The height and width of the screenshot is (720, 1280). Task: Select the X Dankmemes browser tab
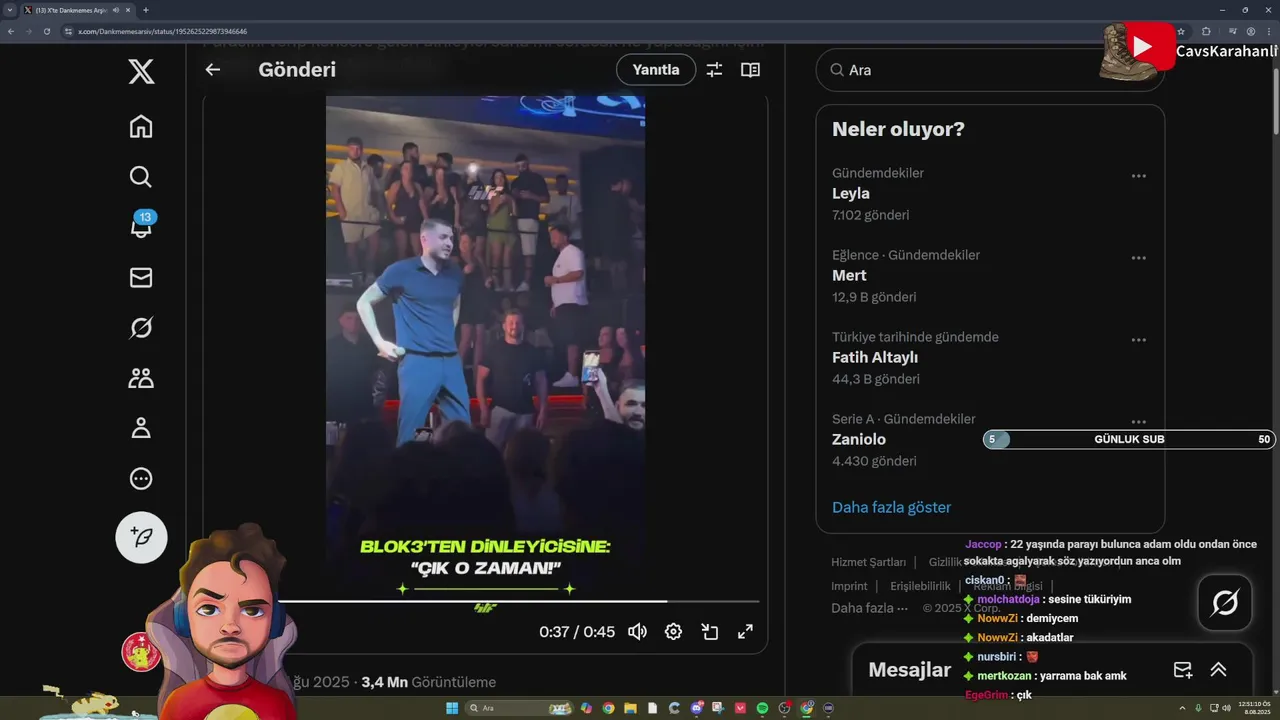coord(78,10)
